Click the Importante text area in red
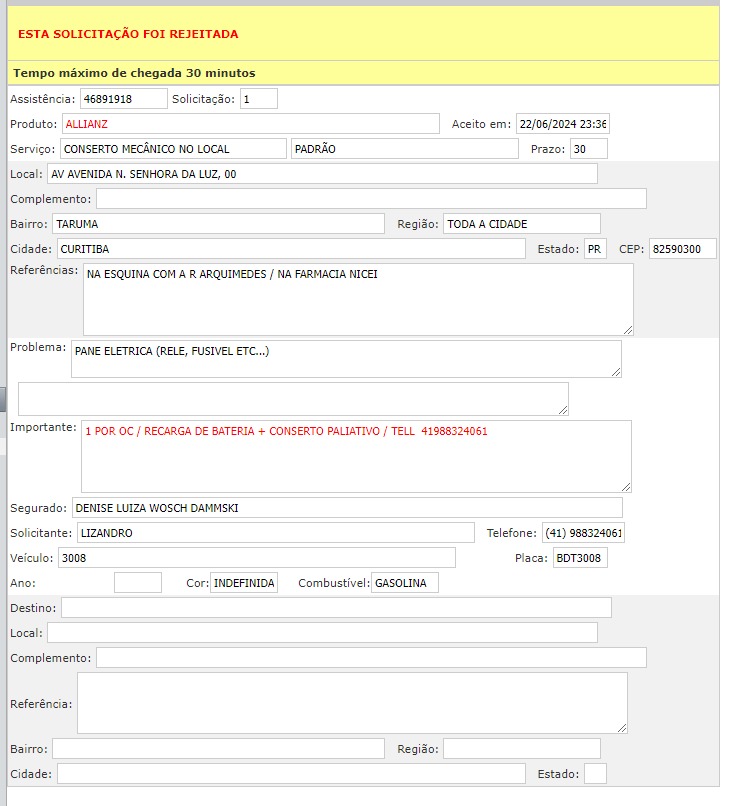Screen dimensions: 754x806 pyautogui.click(x=356, y=456)
